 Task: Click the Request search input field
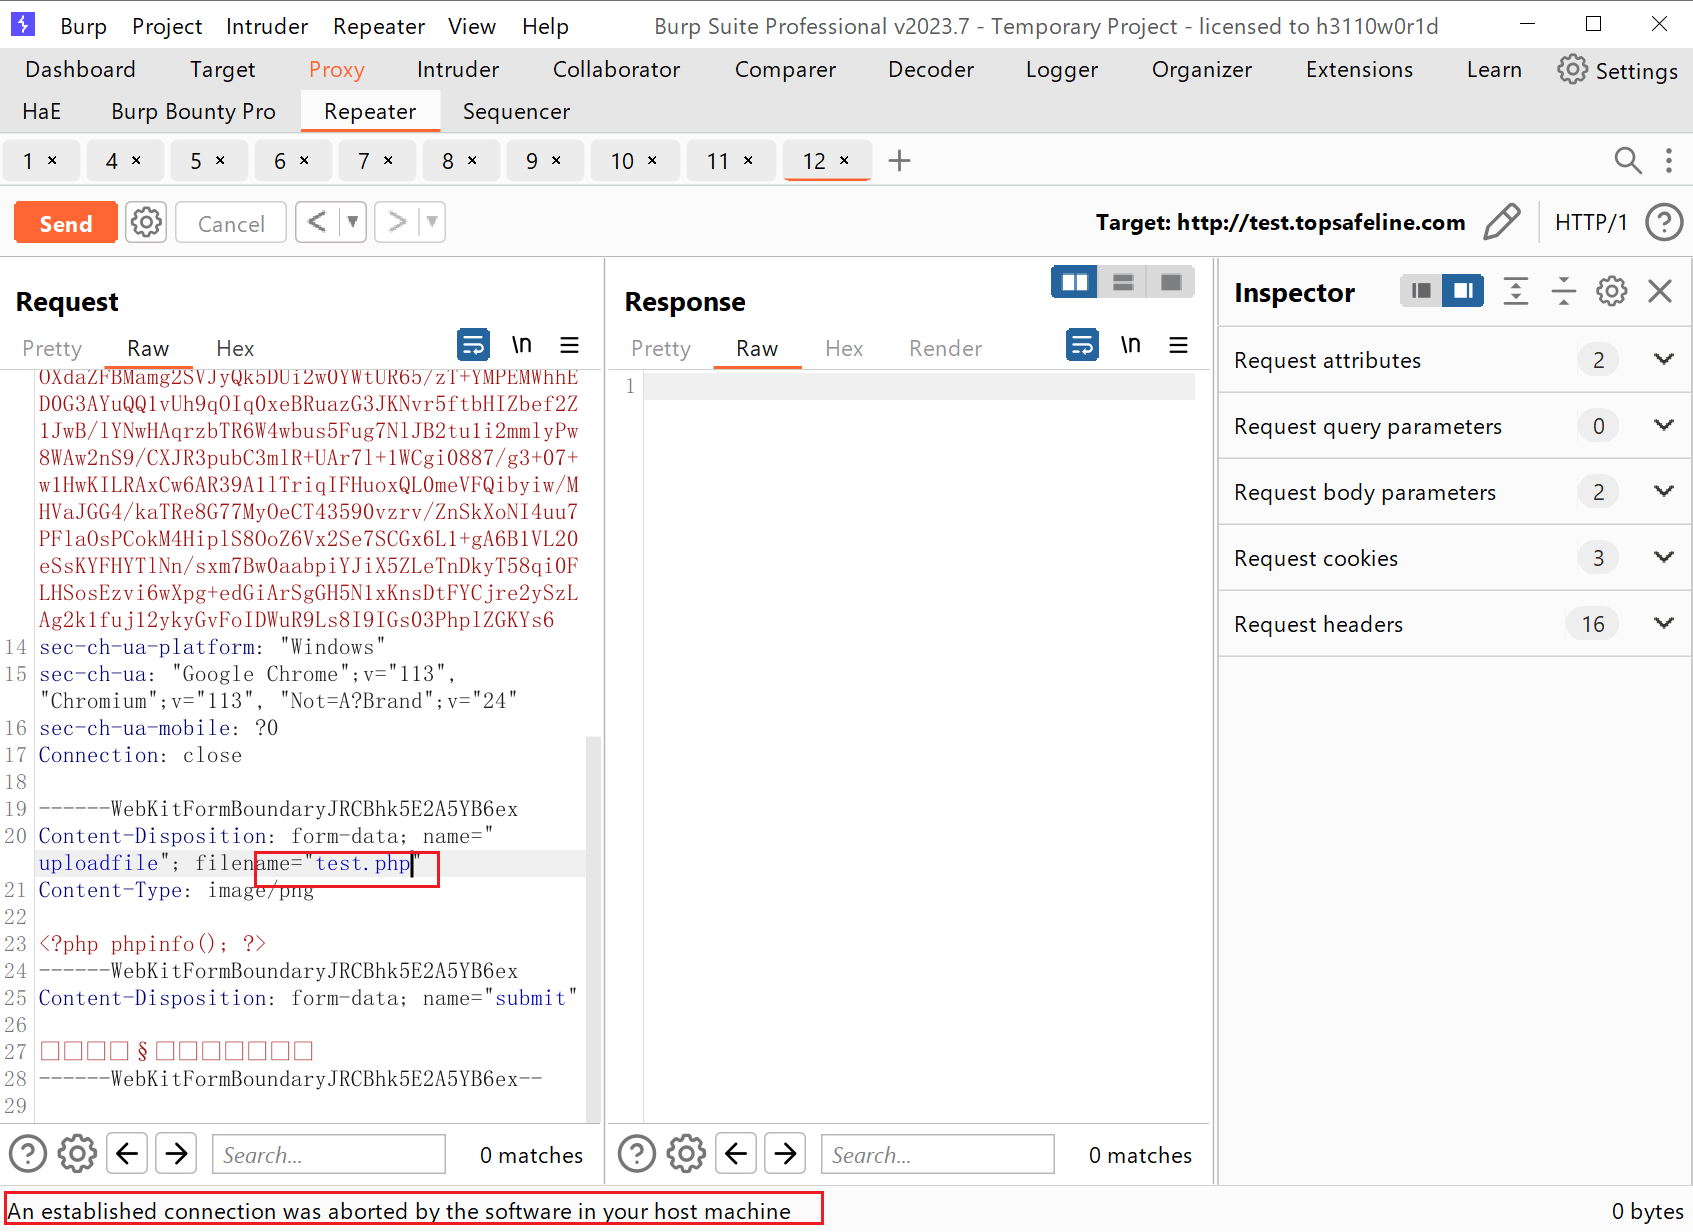pos(328,1155)
